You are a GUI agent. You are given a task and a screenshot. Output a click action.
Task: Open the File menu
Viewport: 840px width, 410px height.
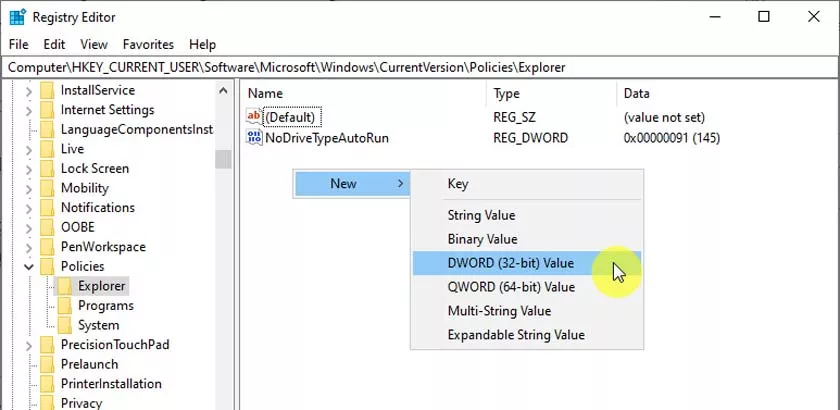tap(18, 44)
